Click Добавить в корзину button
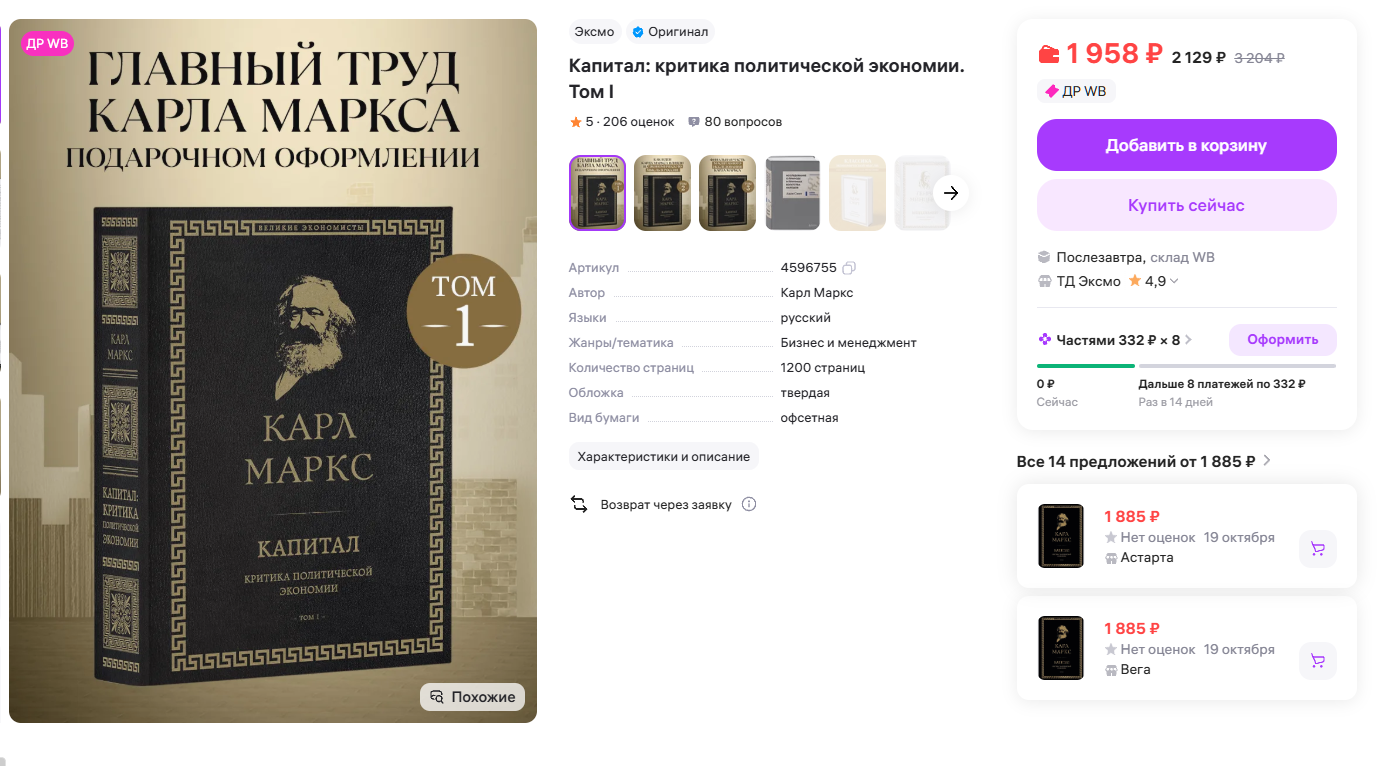Viewport: 1381px width, 766px height. click(1187, 145)
